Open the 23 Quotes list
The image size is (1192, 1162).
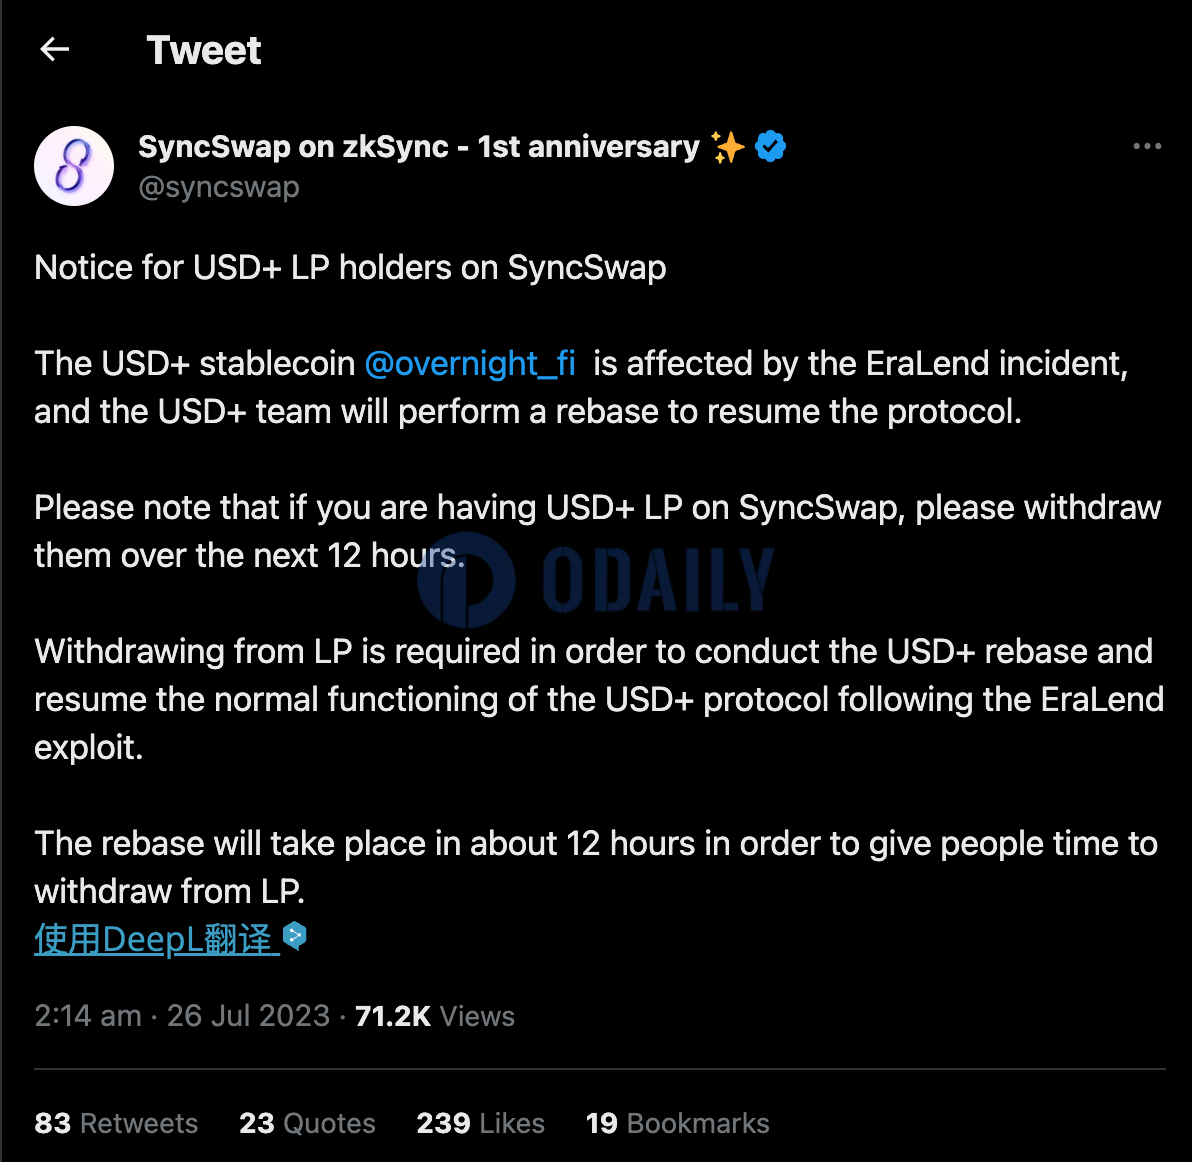(307, 1123)
